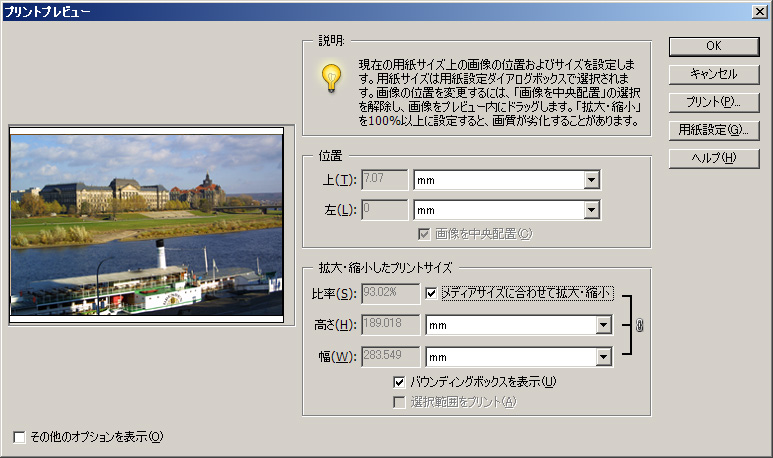Expand the 高さ(H) unit dropdown
The width and height of the screenshot is (773, 458).
603,325
